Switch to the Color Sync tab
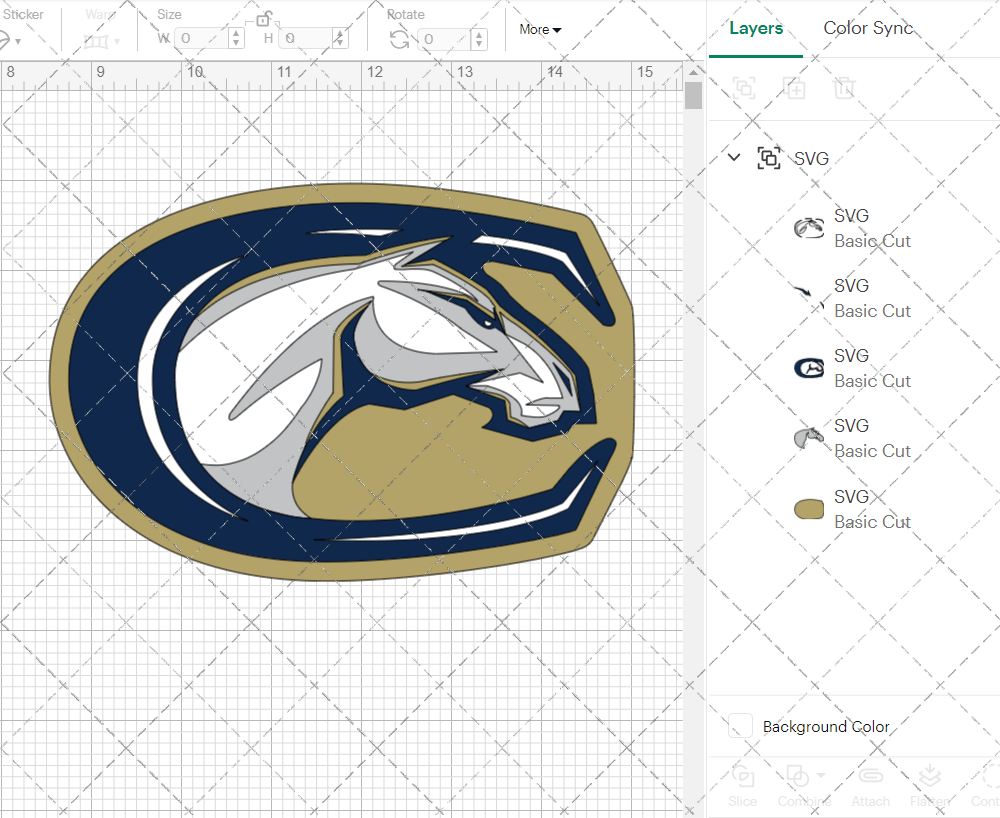Screen dimensions: 1000x818 [x=868, y=28]
